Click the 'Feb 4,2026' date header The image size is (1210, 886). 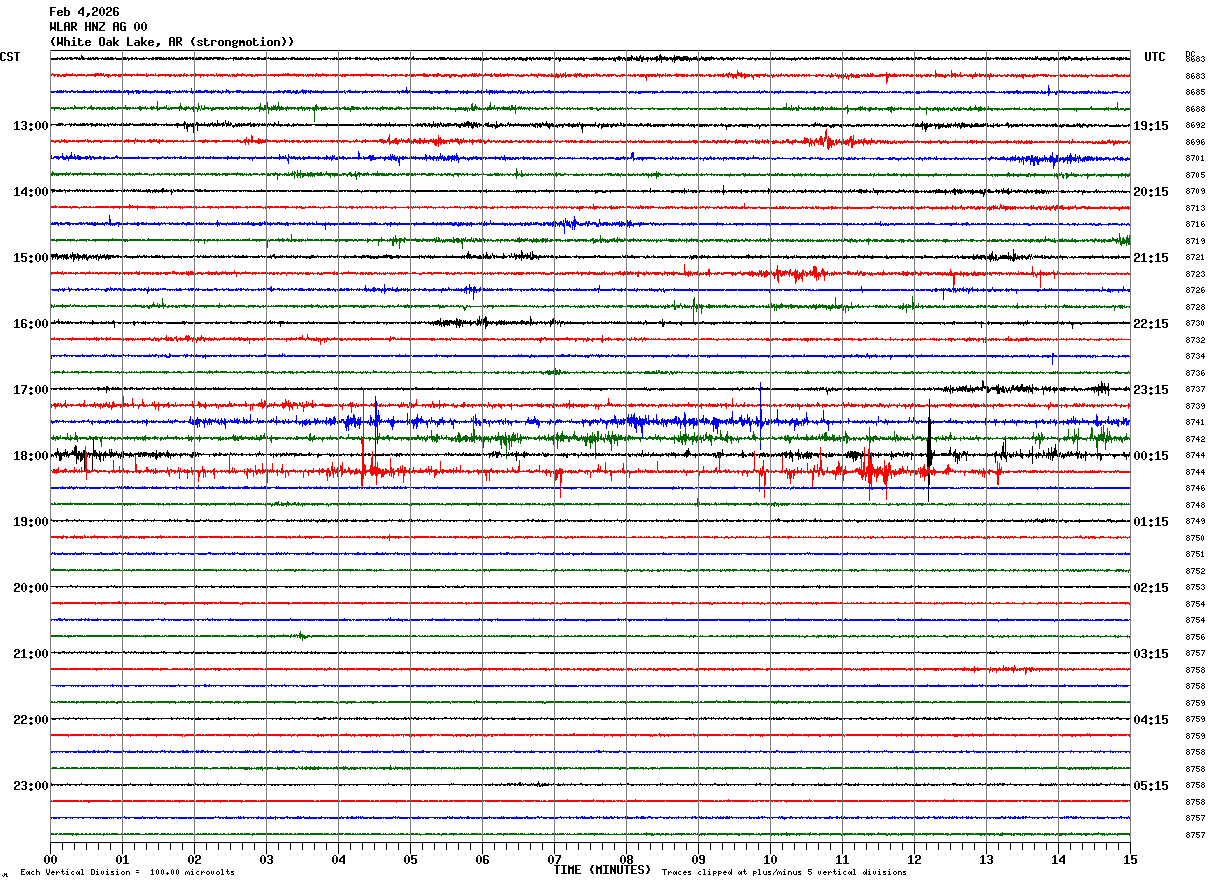coord(84,12)
